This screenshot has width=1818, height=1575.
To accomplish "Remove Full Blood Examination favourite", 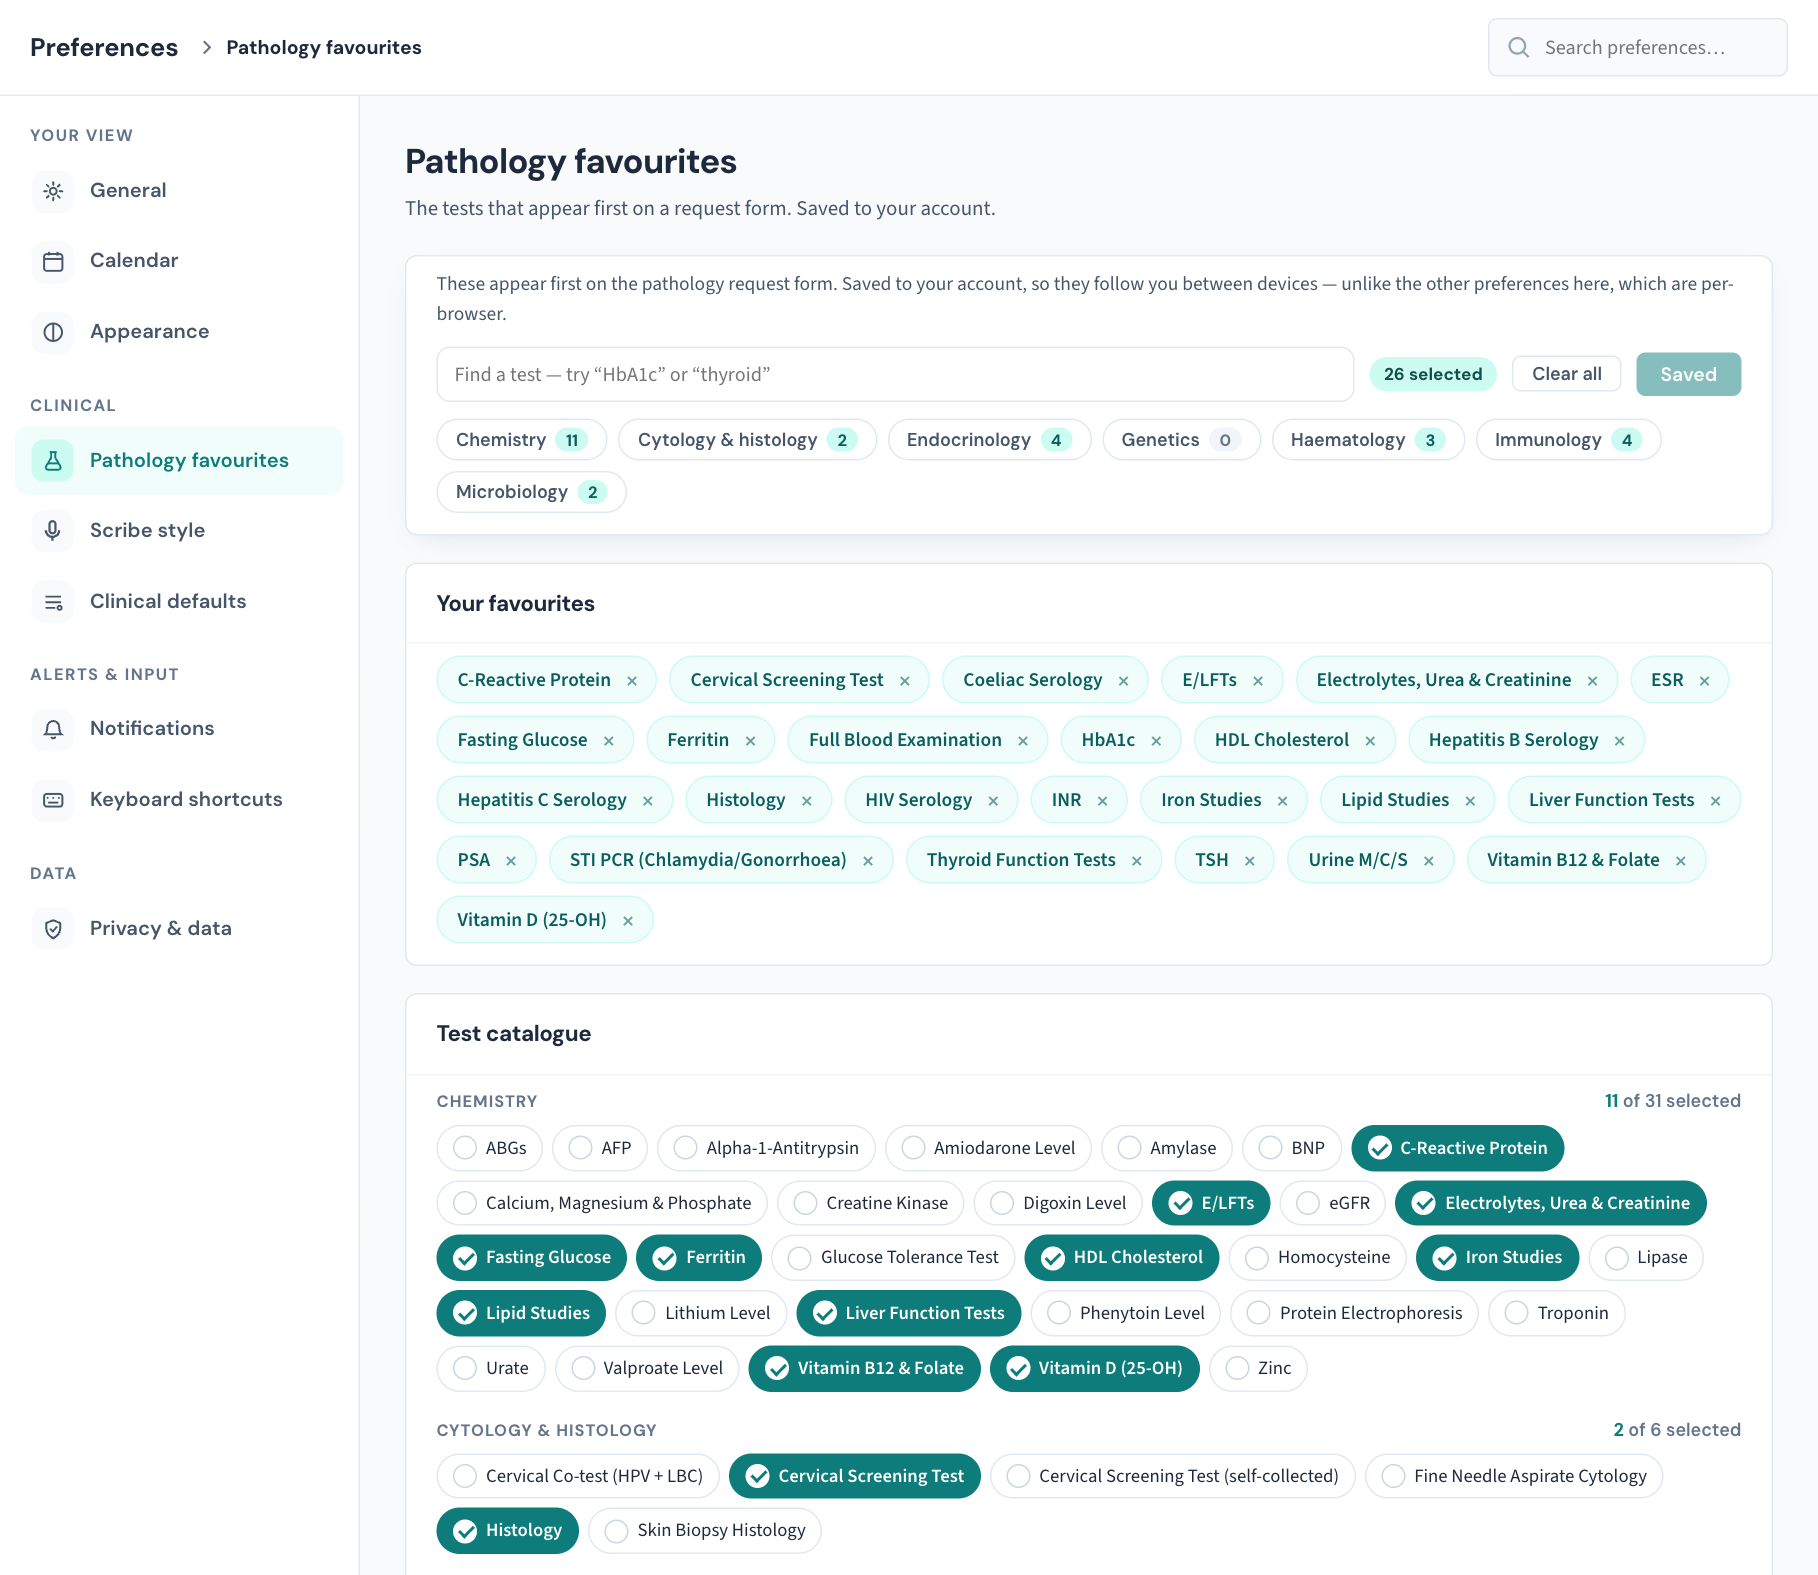I will pos(1023,741).
